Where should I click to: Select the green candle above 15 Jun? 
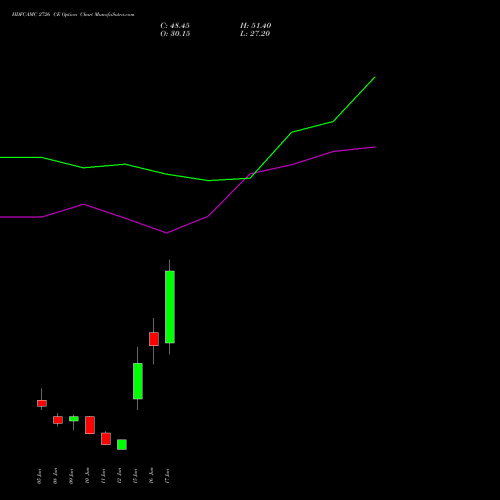138,381
